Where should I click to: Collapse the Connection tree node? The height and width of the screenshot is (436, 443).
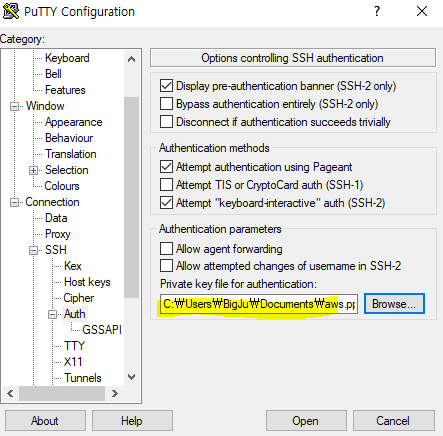tap(14, 202)
